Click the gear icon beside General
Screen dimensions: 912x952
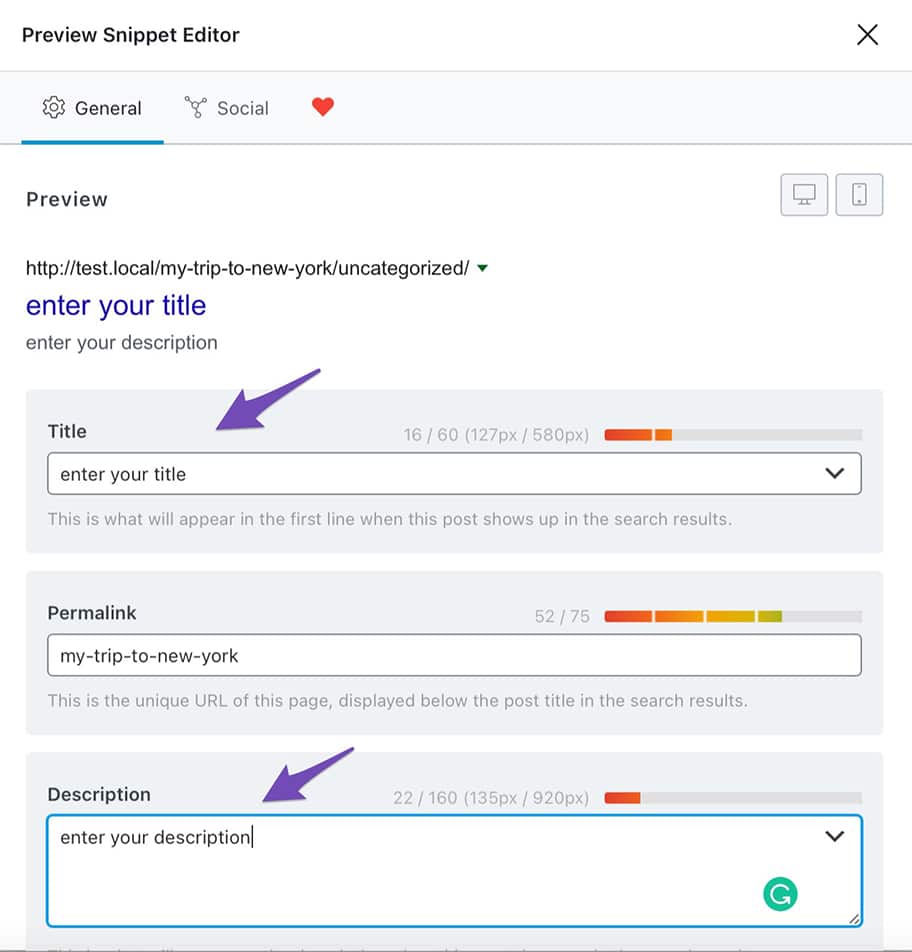pos(53,108)
